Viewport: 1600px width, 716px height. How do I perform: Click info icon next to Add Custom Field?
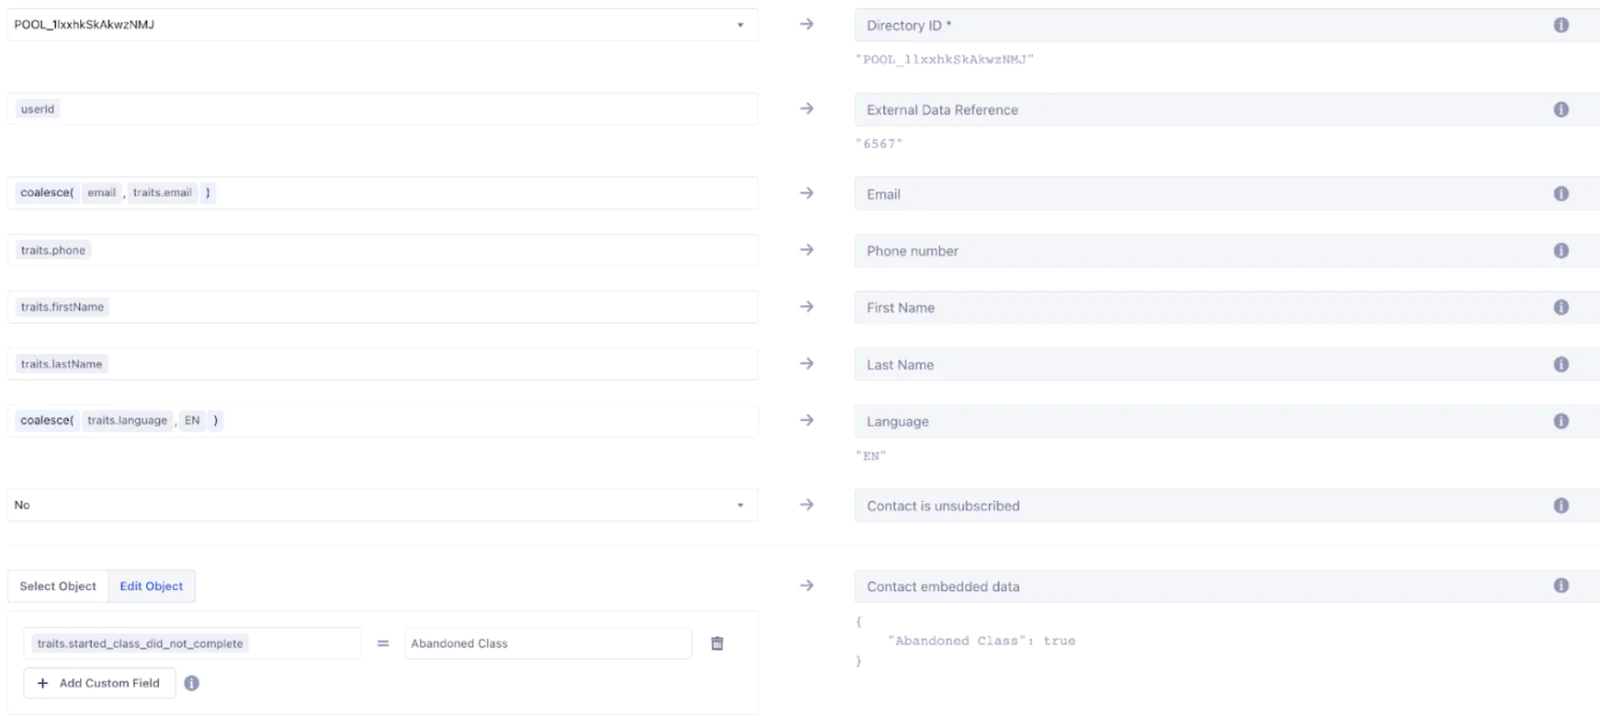[x=192, y=683]
